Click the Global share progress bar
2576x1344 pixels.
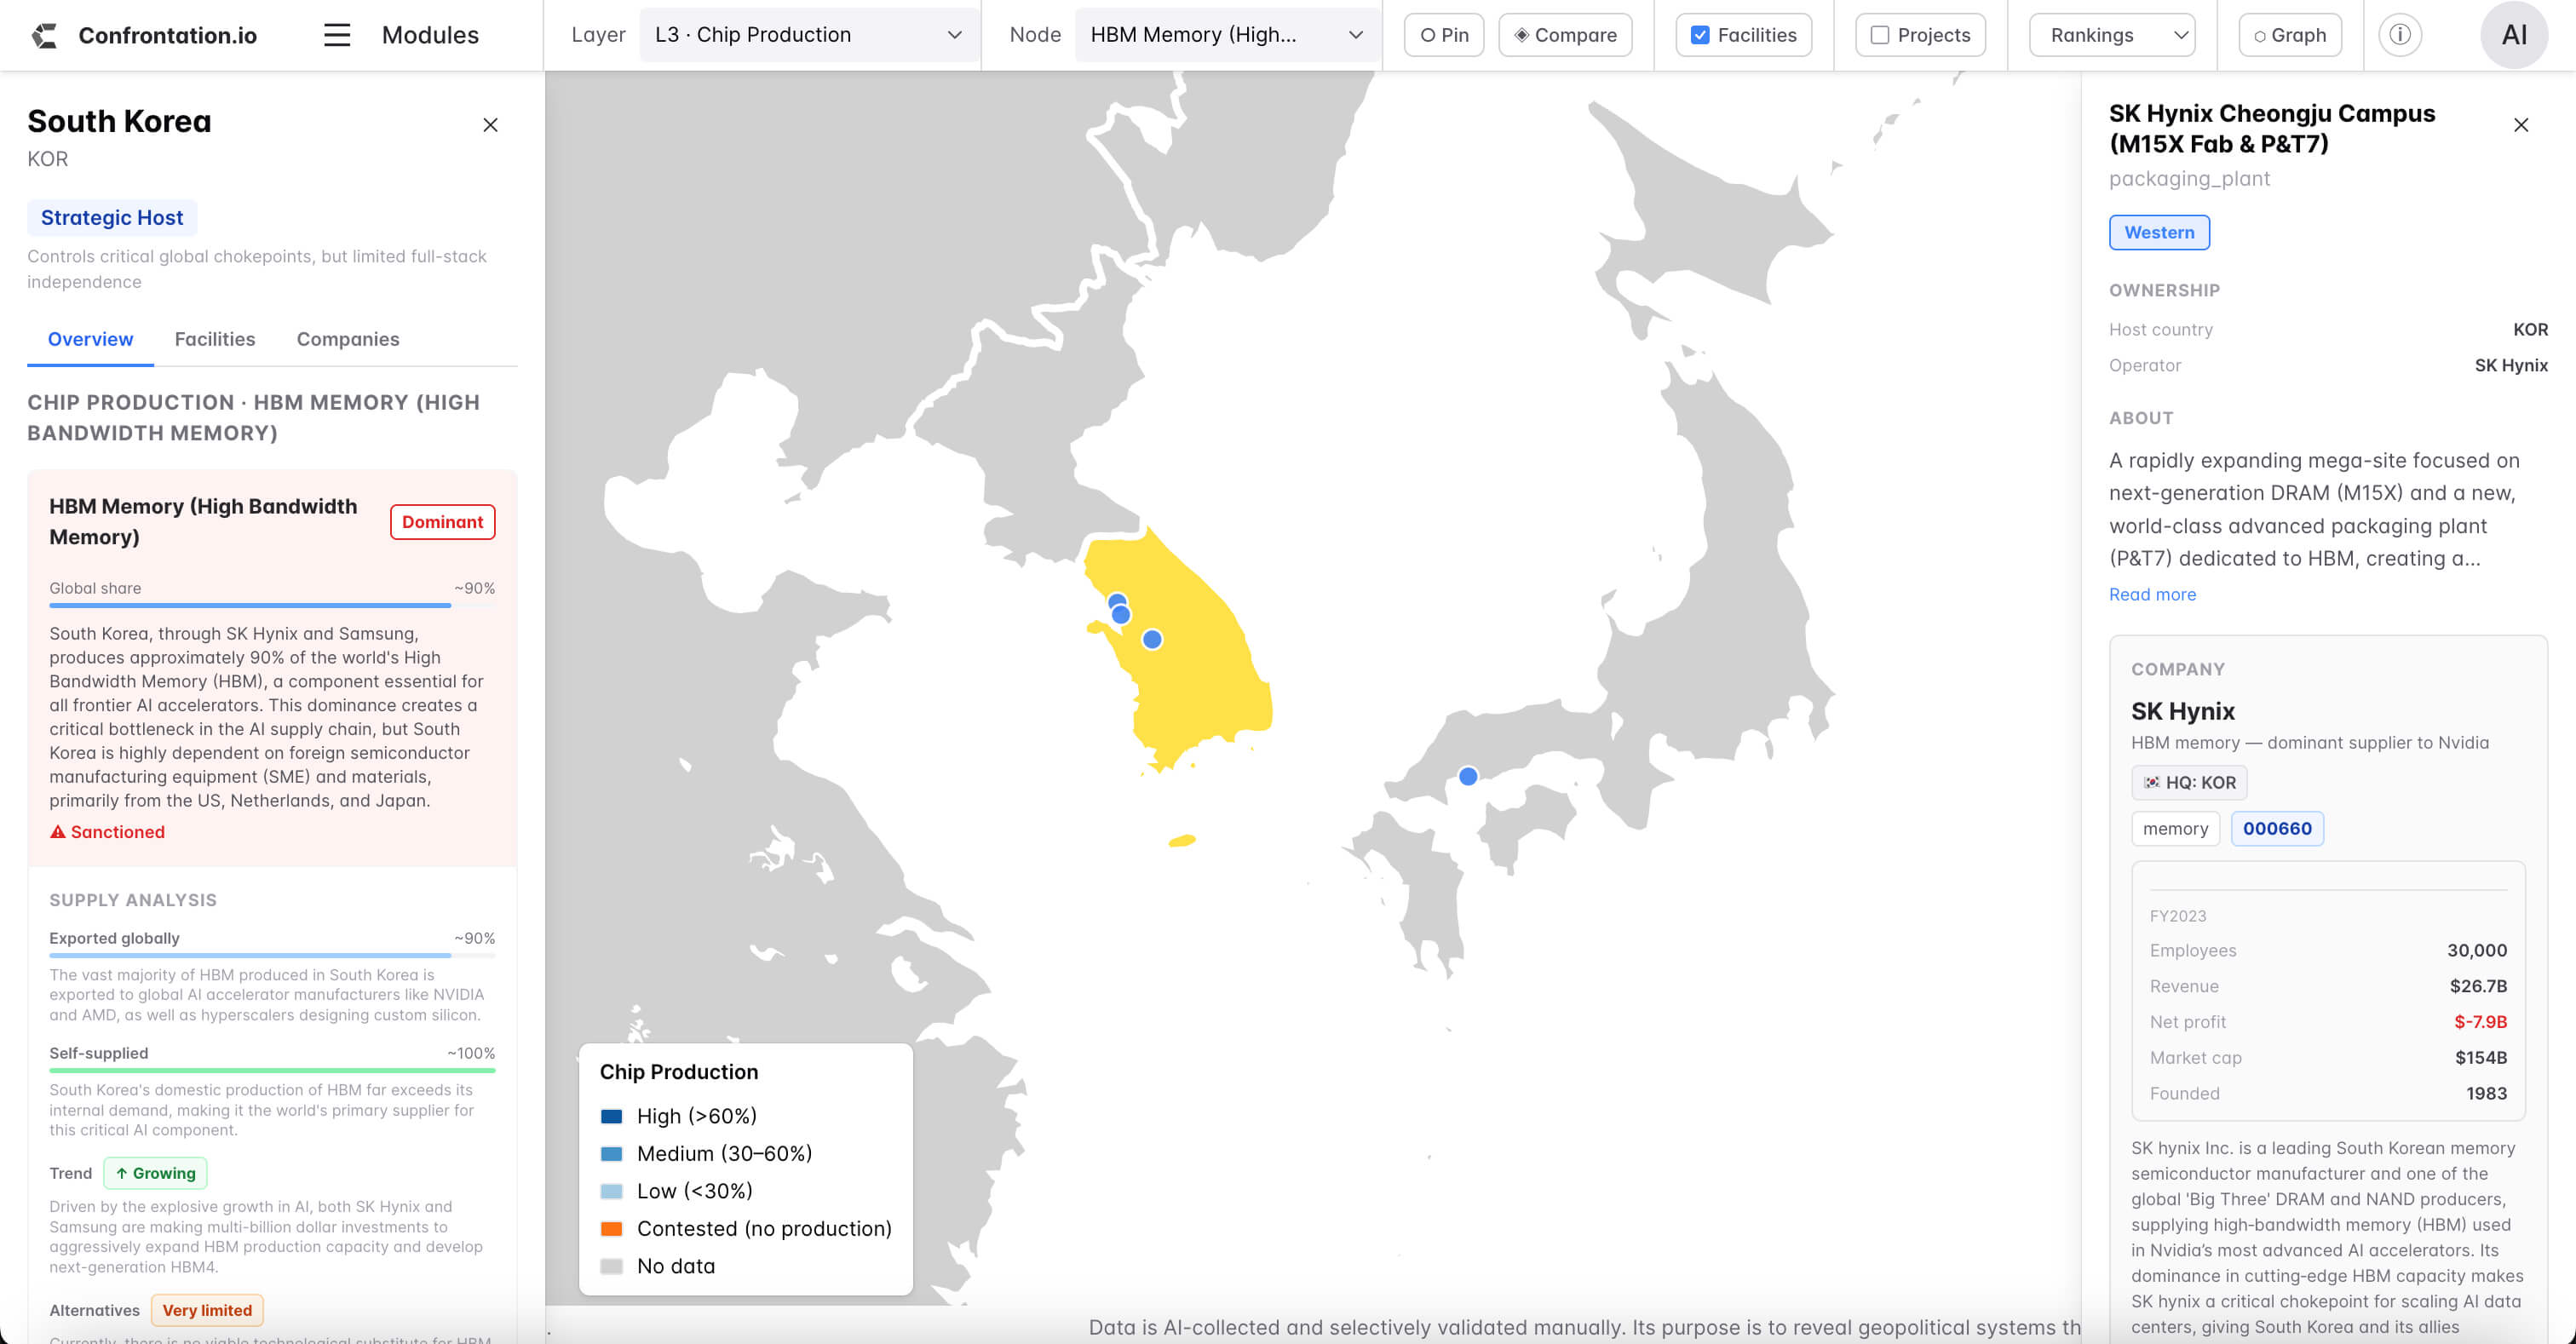[272, 605]
